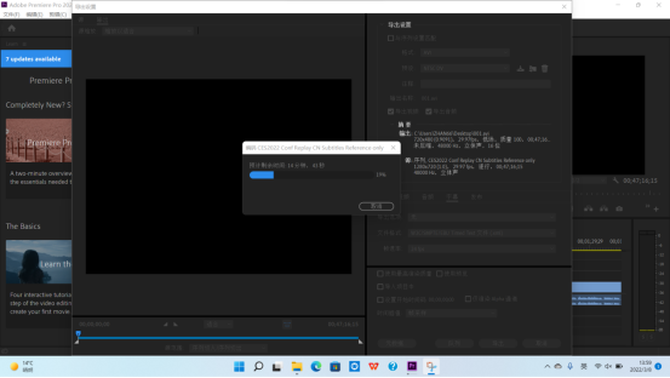
Task: Open the preset dropdown showing NTSC DV
Action: (x=465, y=68)
